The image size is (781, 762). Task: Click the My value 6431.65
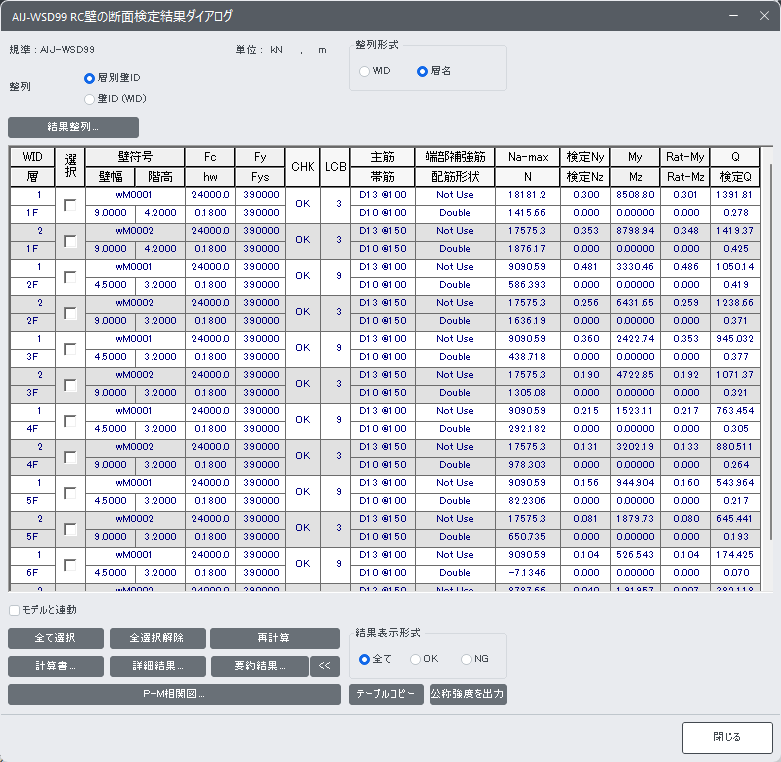(x=635, y=303)
